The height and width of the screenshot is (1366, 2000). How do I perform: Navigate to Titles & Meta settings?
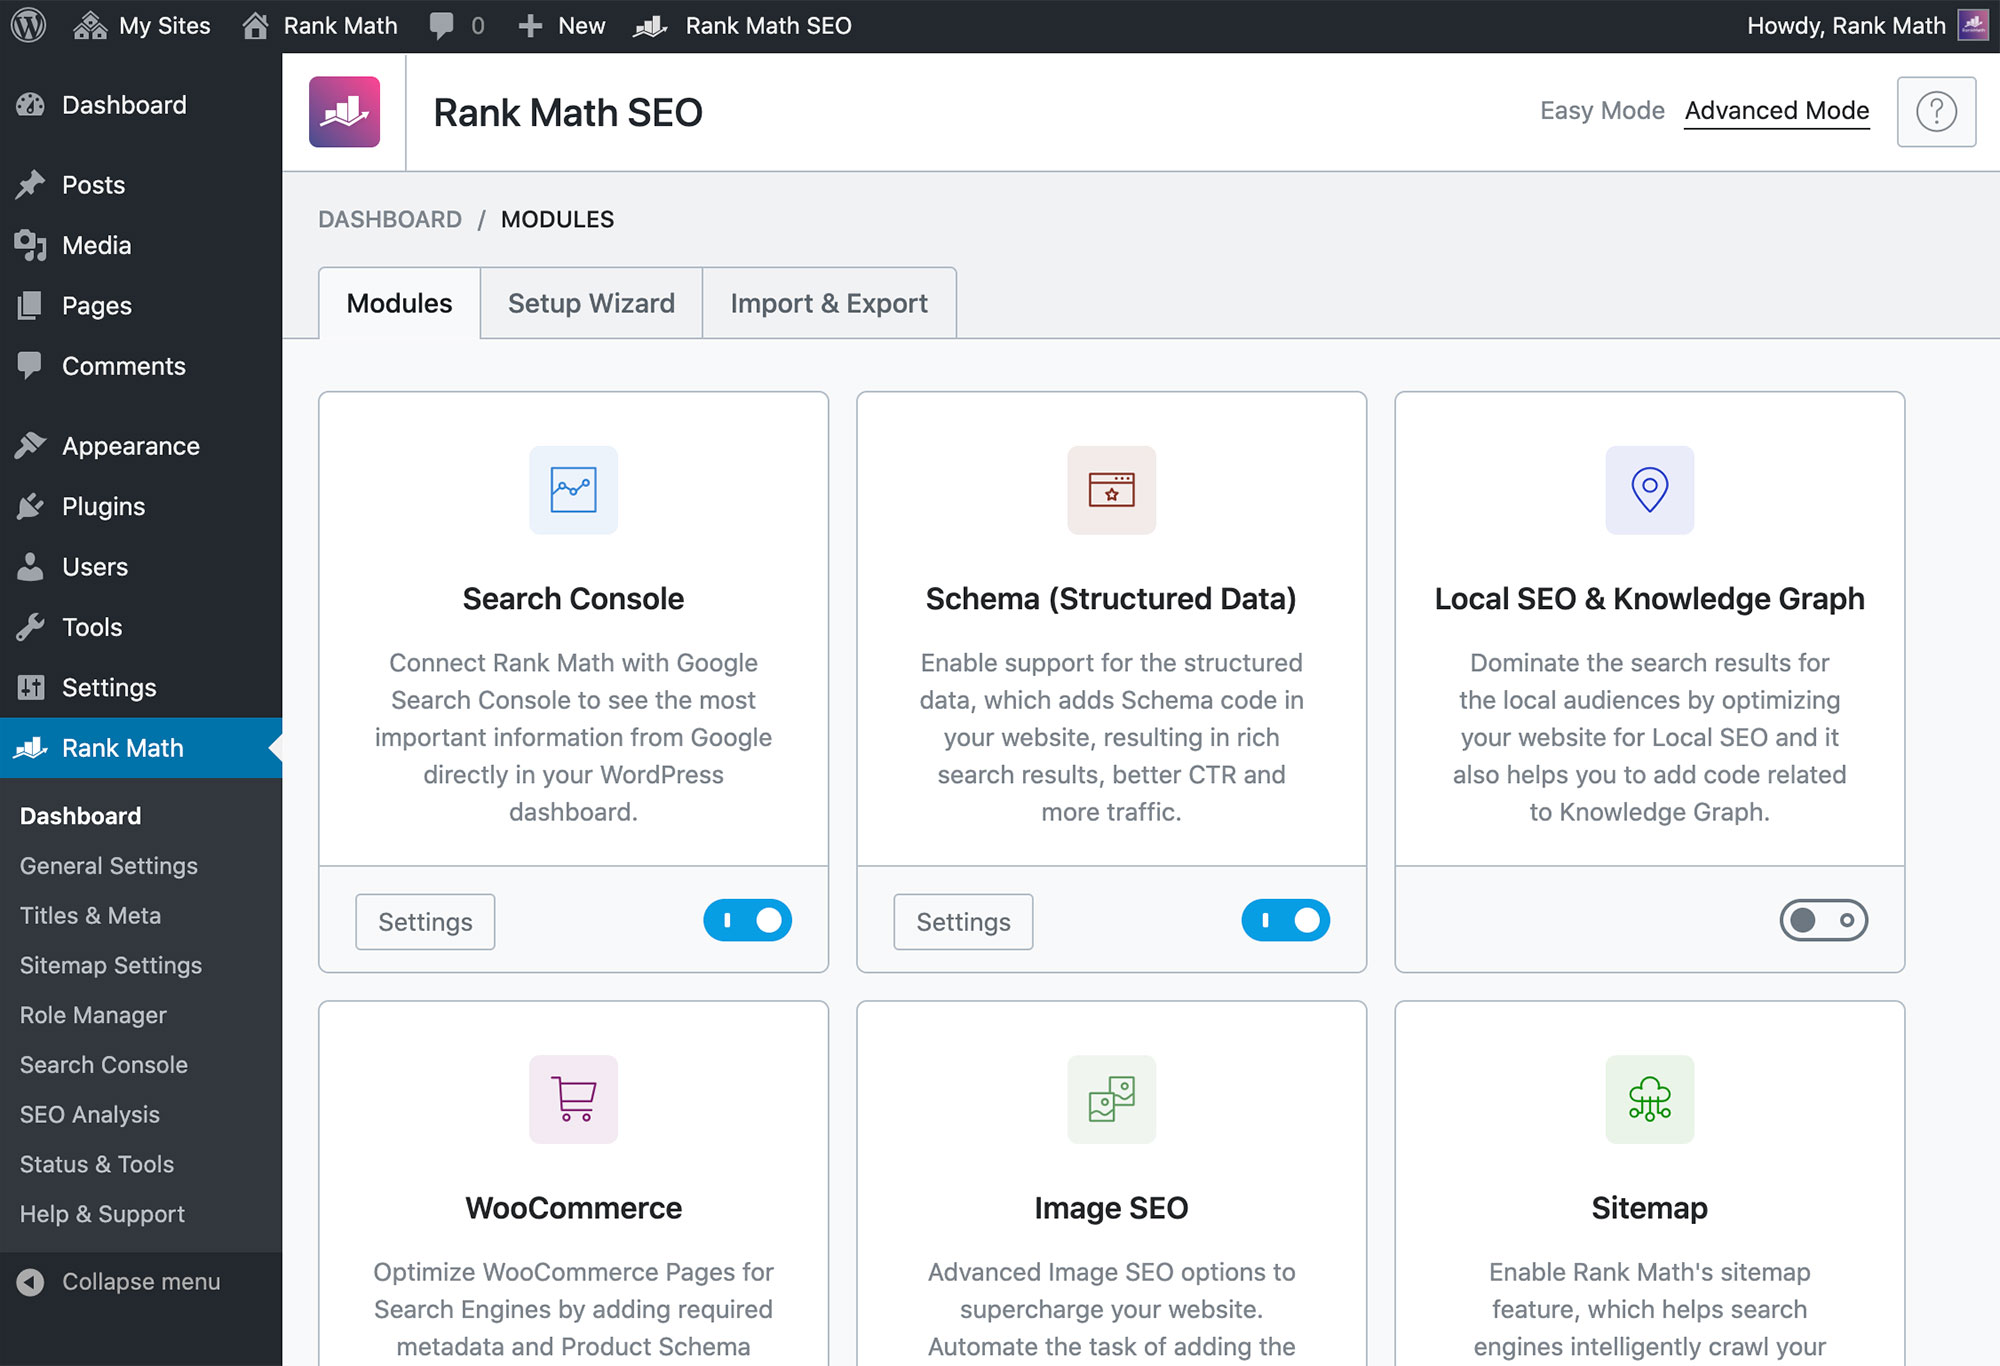(x=90, y=915)
